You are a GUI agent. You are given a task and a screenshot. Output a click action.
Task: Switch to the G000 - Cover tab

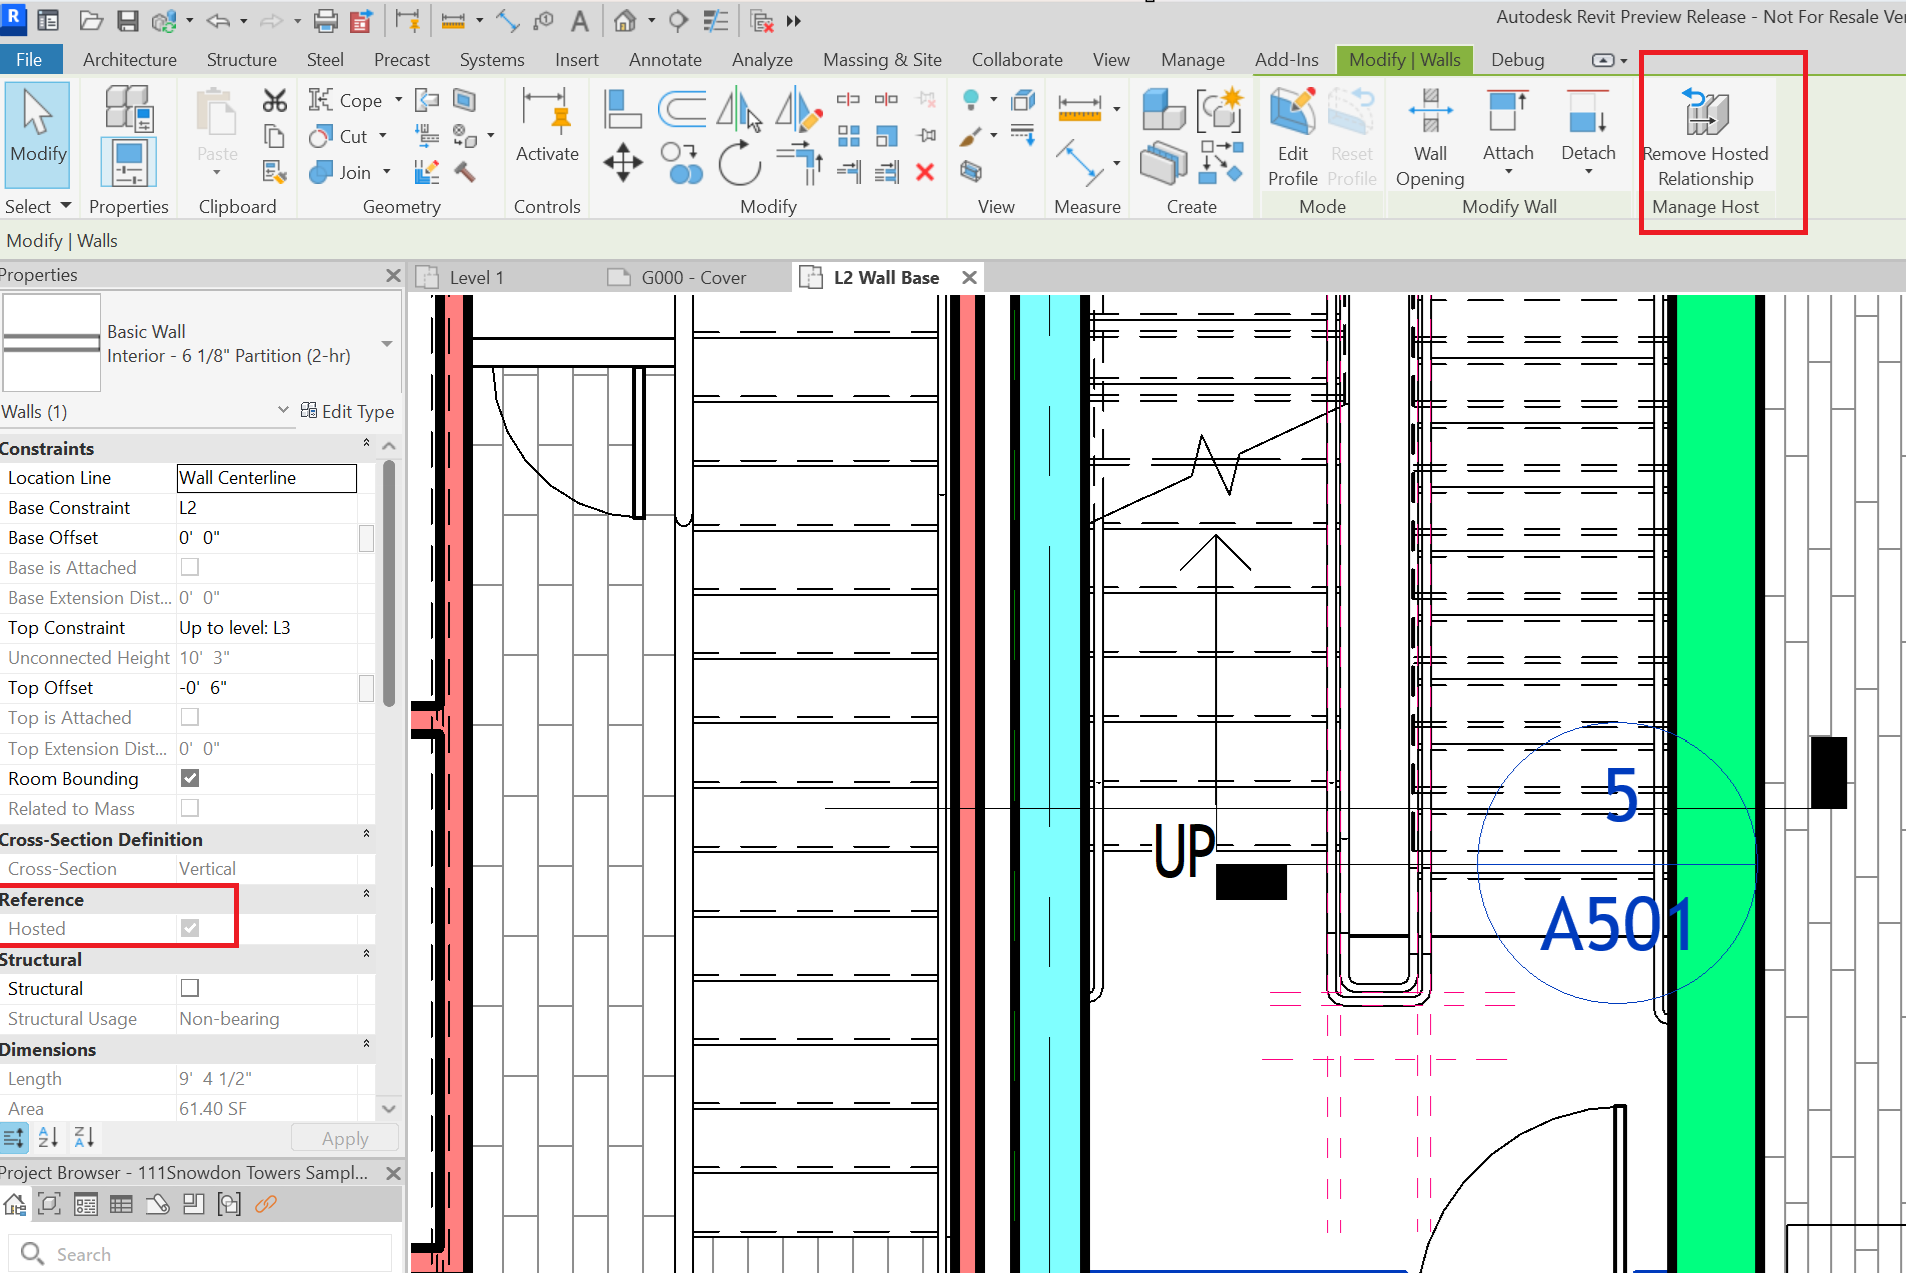point(693,278)
